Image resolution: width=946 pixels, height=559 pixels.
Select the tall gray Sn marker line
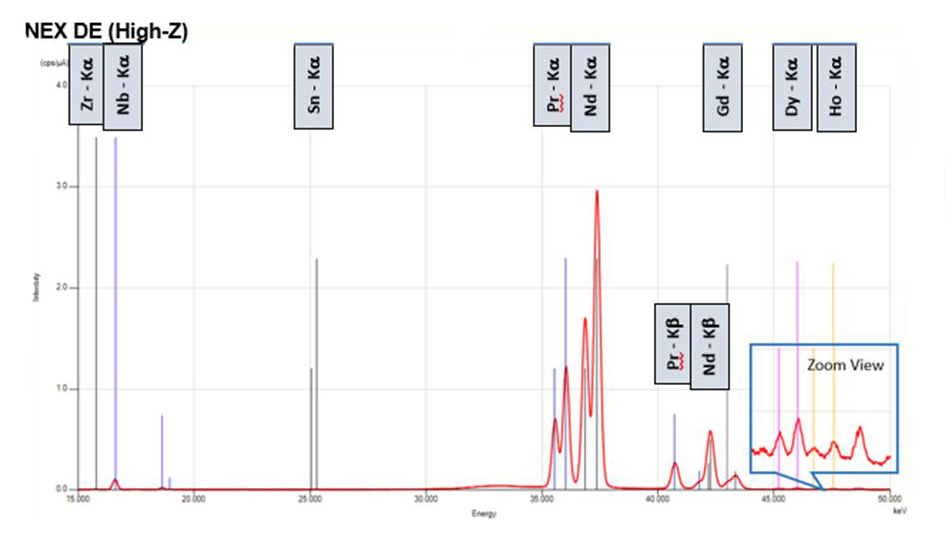[x=317, y=370]
